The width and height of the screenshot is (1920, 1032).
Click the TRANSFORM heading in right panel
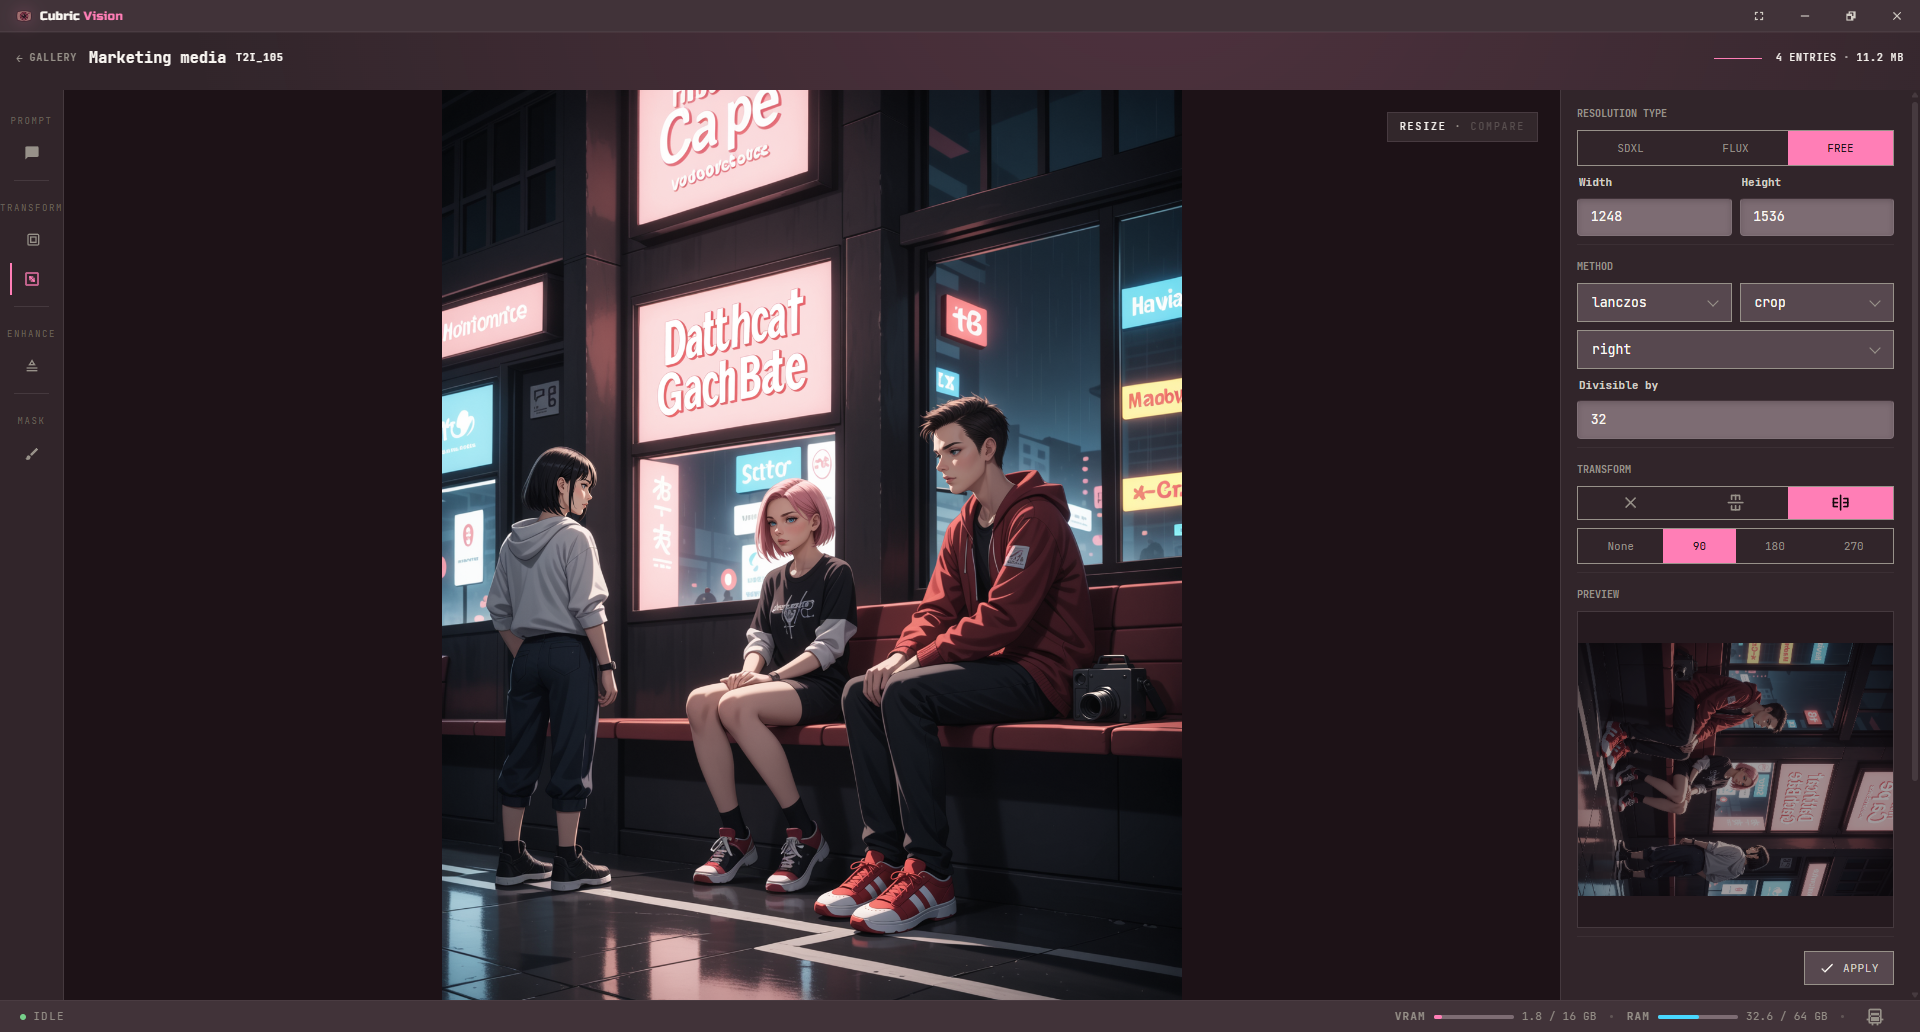point(1604,470)
